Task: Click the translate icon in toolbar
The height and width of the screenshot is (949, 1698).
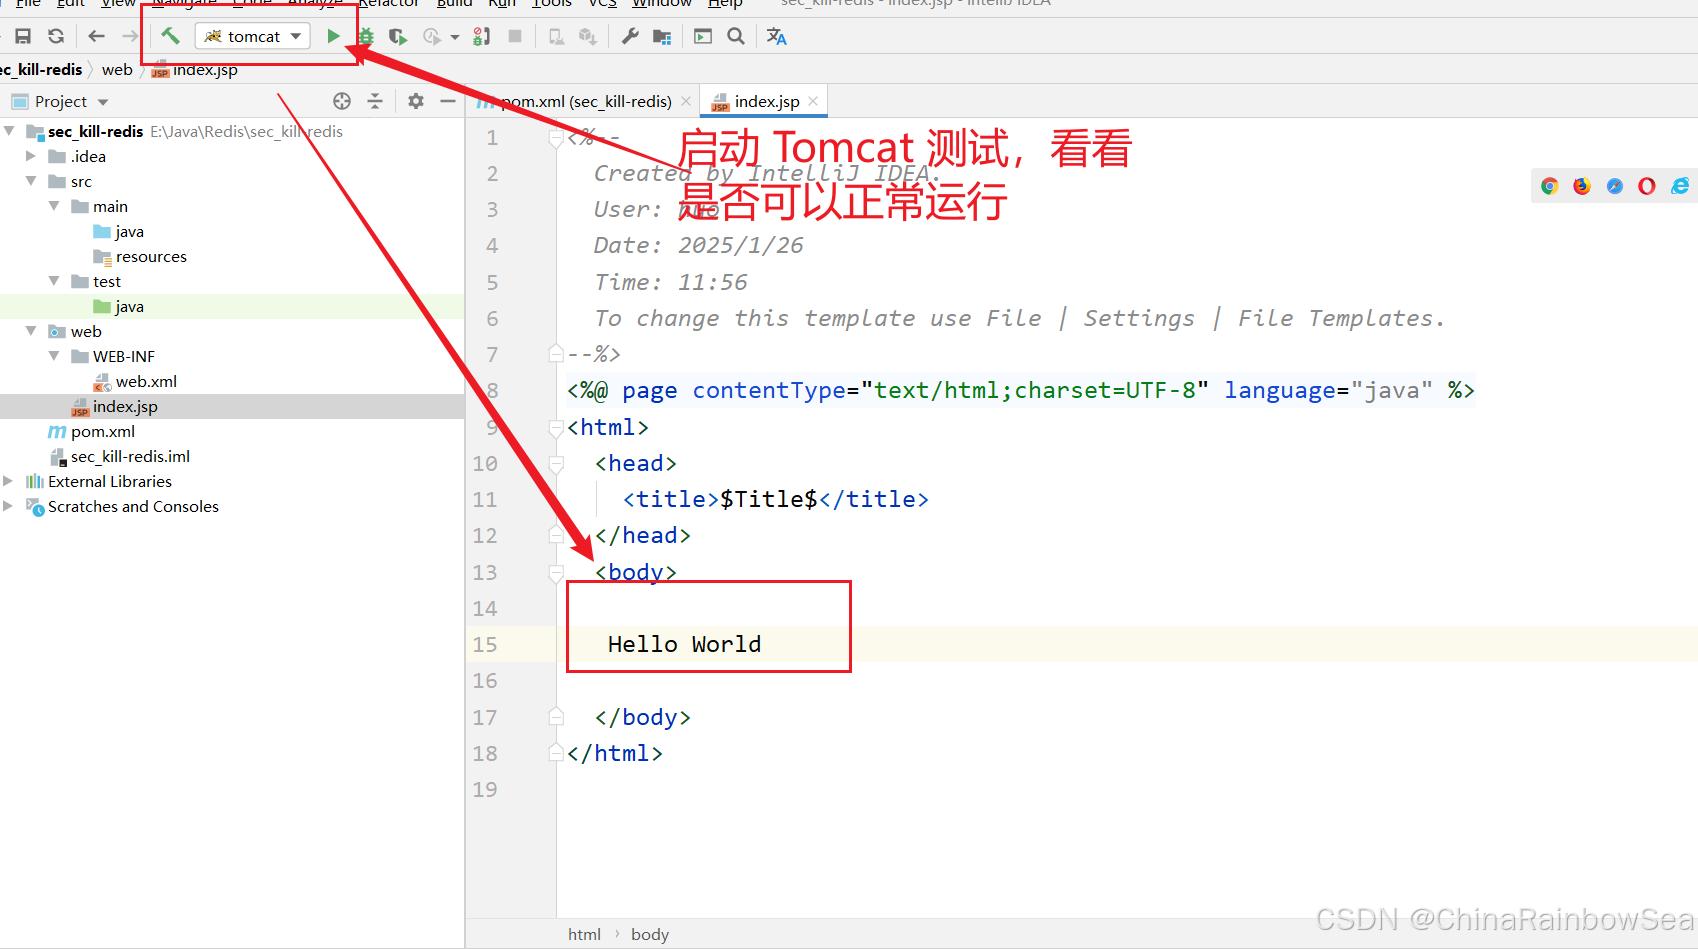Action: coord(776,36)
